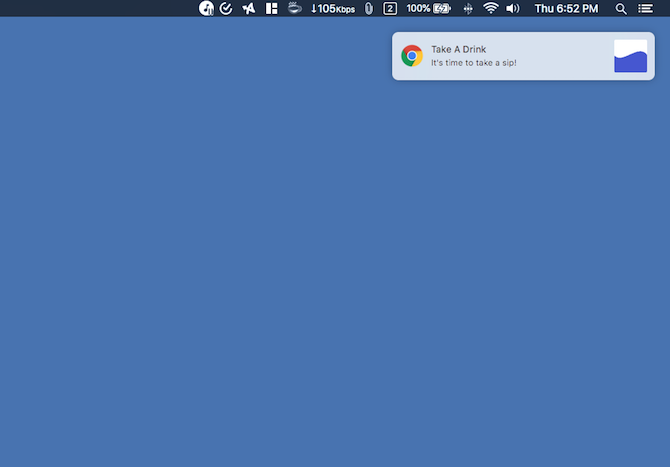Click the checkmark clock menu bar icon

(226, 9)
